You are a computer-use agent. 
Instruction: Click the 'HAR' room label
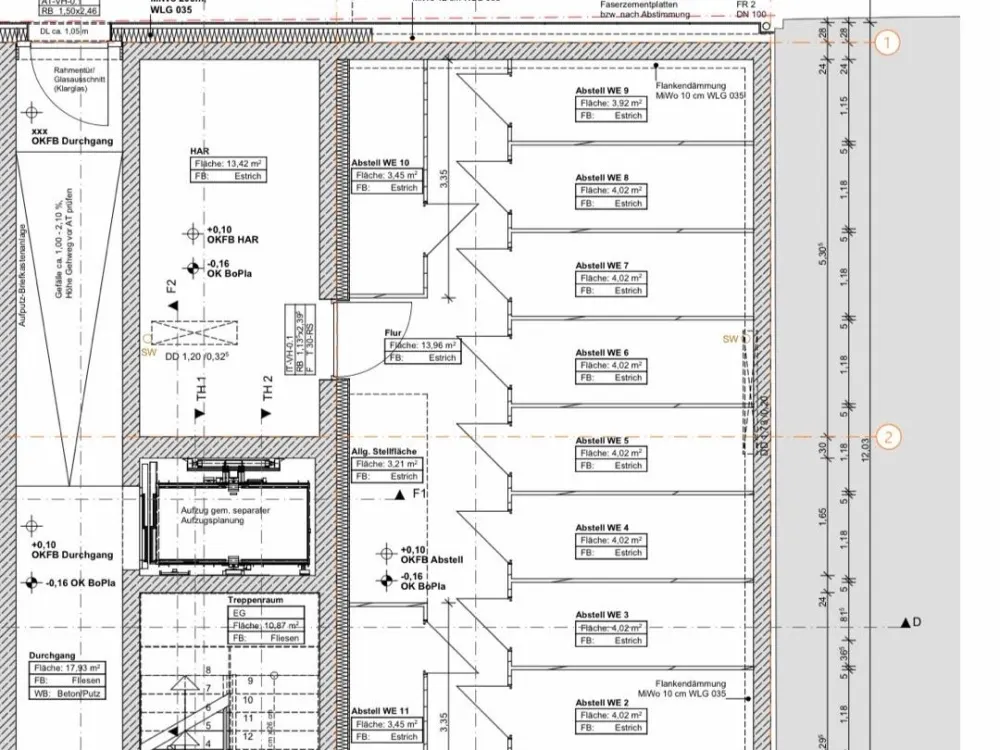pos(200,151)
